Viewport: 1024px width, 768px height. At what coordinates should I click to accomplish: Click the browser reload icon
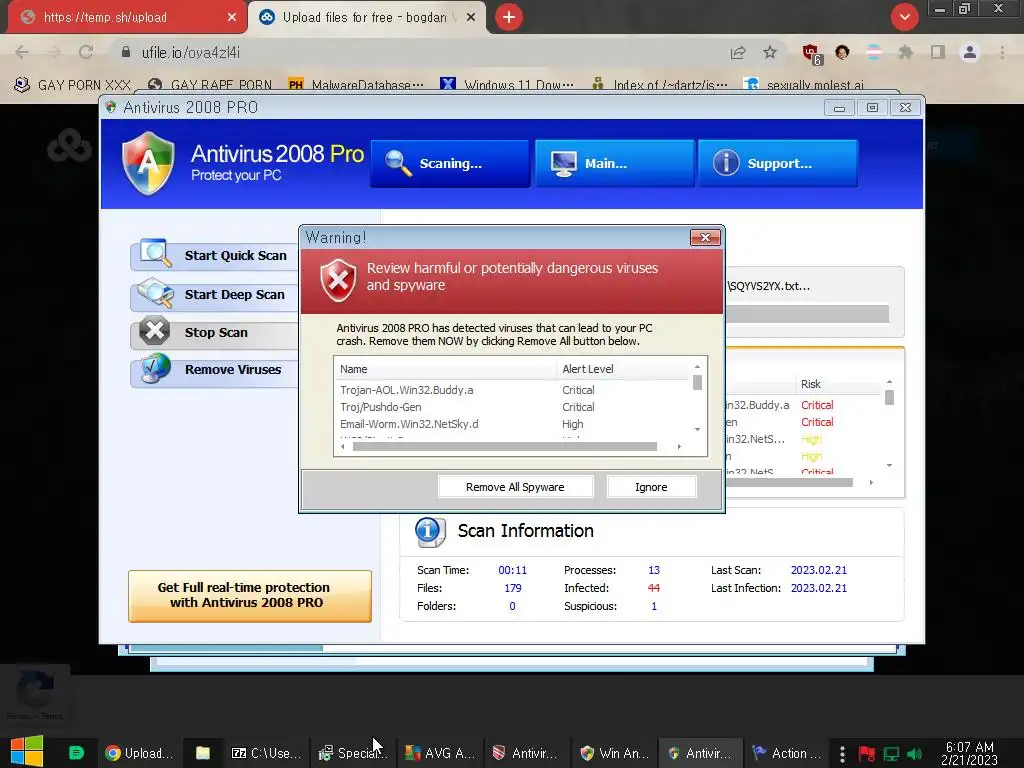pyautogui.click(x=86, y=52)
